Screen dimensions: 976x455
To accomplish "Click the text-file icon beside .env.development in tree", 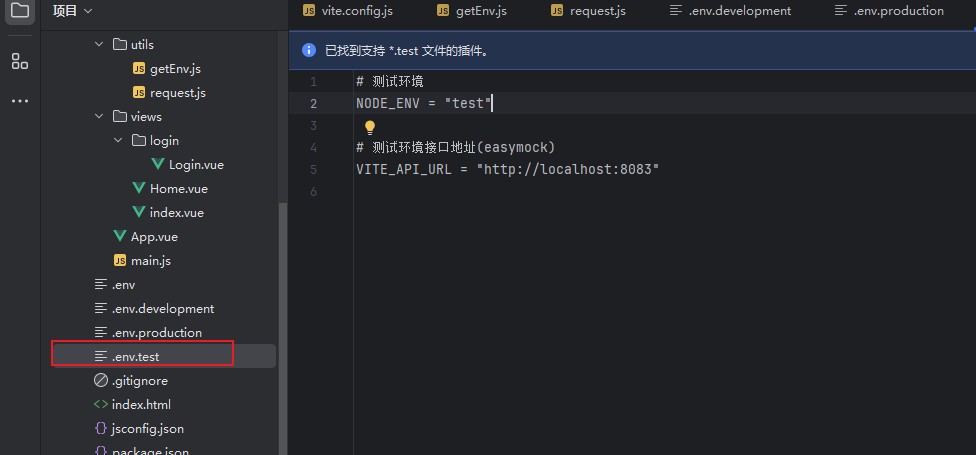I will tap(101, 309).
